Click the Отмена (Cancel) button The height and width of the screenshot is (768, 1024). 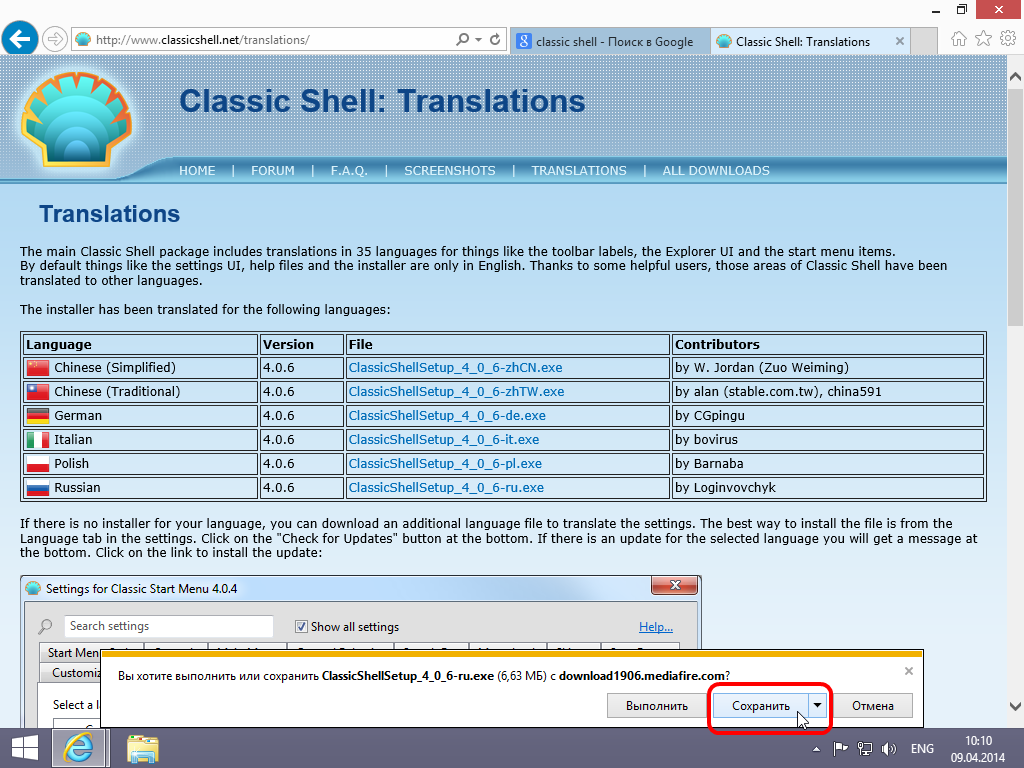coord(872,706)
